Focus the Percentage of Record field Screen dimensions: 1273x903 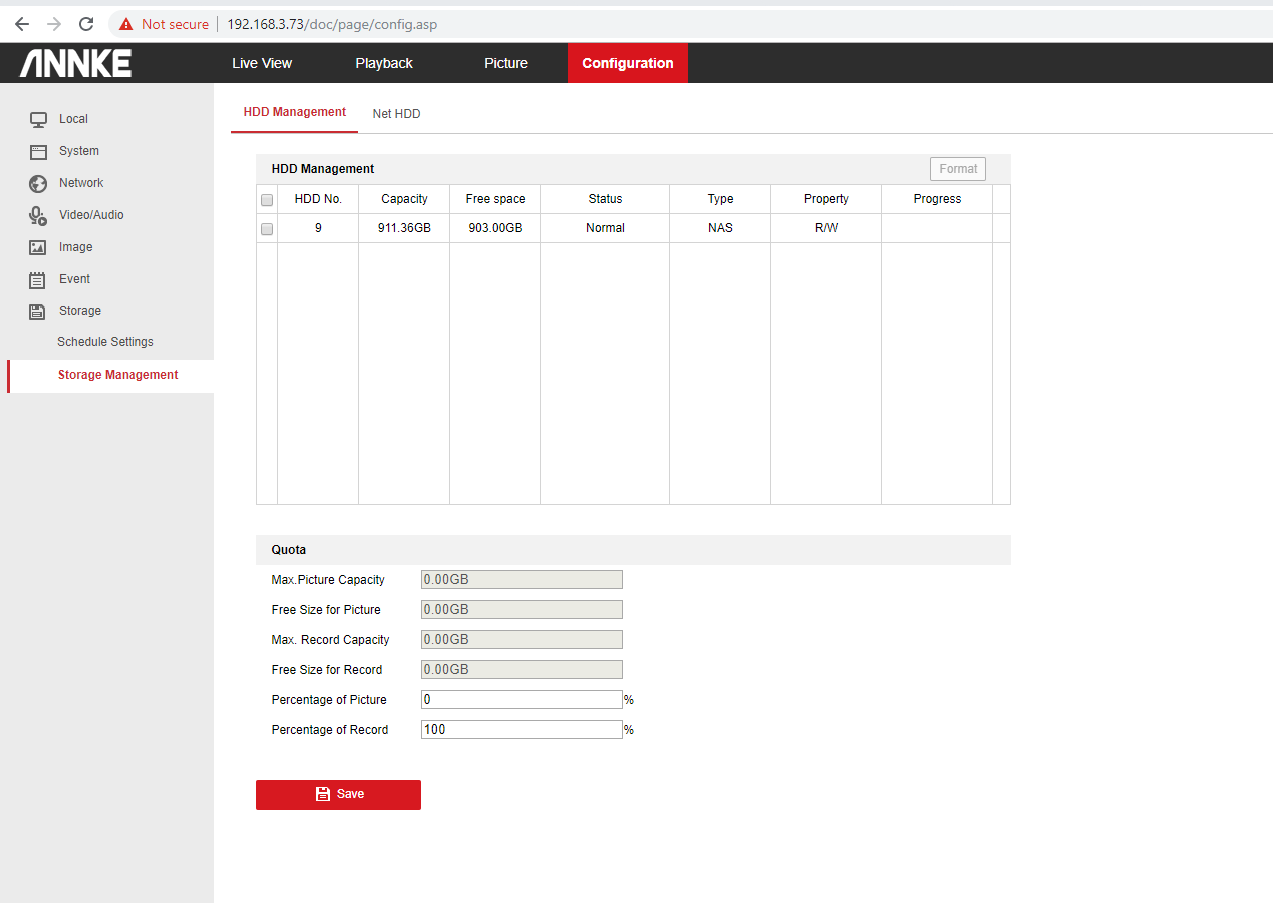coord(522,730)
